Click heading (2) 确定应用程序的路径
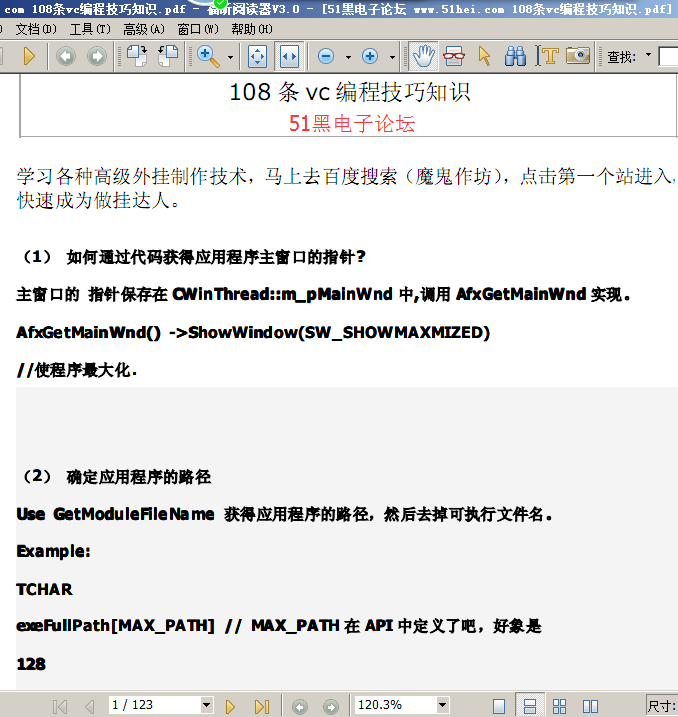This screenshot has width=678, height=717. coord(117,477)
